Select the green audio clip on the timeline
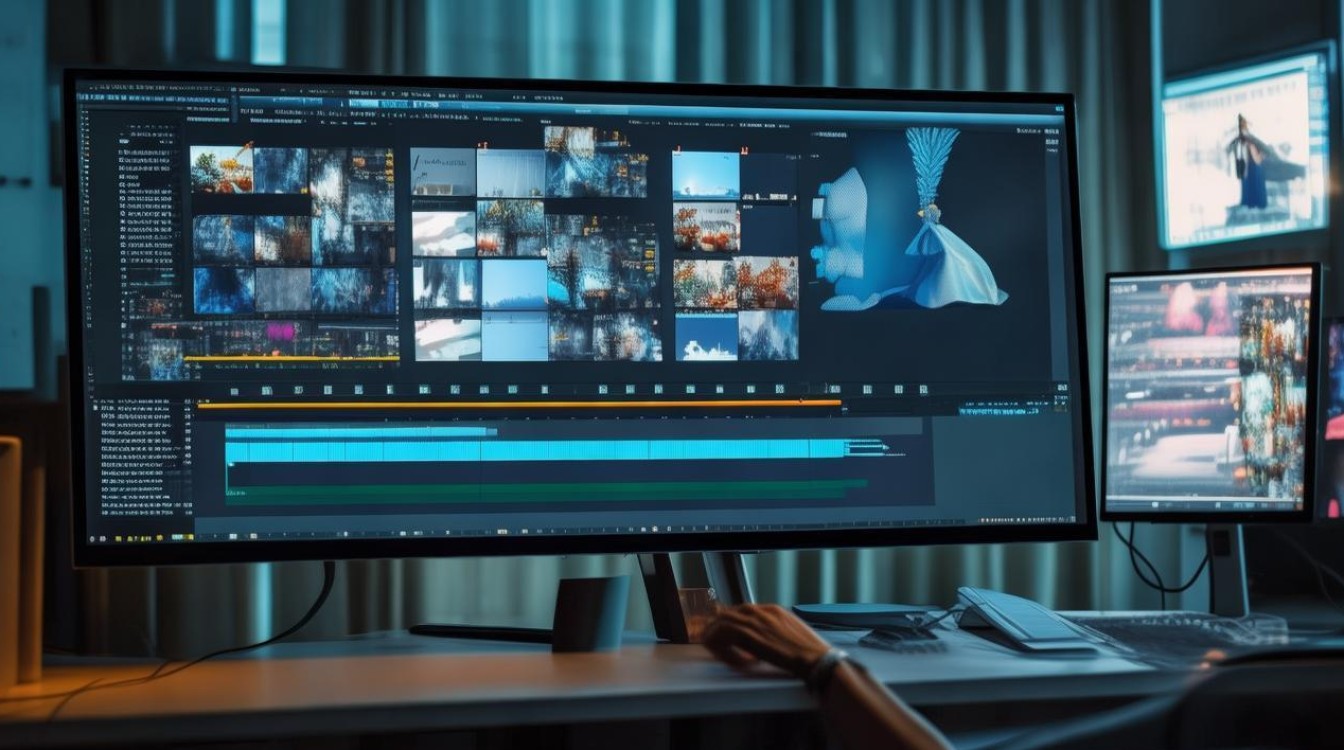Screen dimensions: 1344x750 [x=546, y=491]
